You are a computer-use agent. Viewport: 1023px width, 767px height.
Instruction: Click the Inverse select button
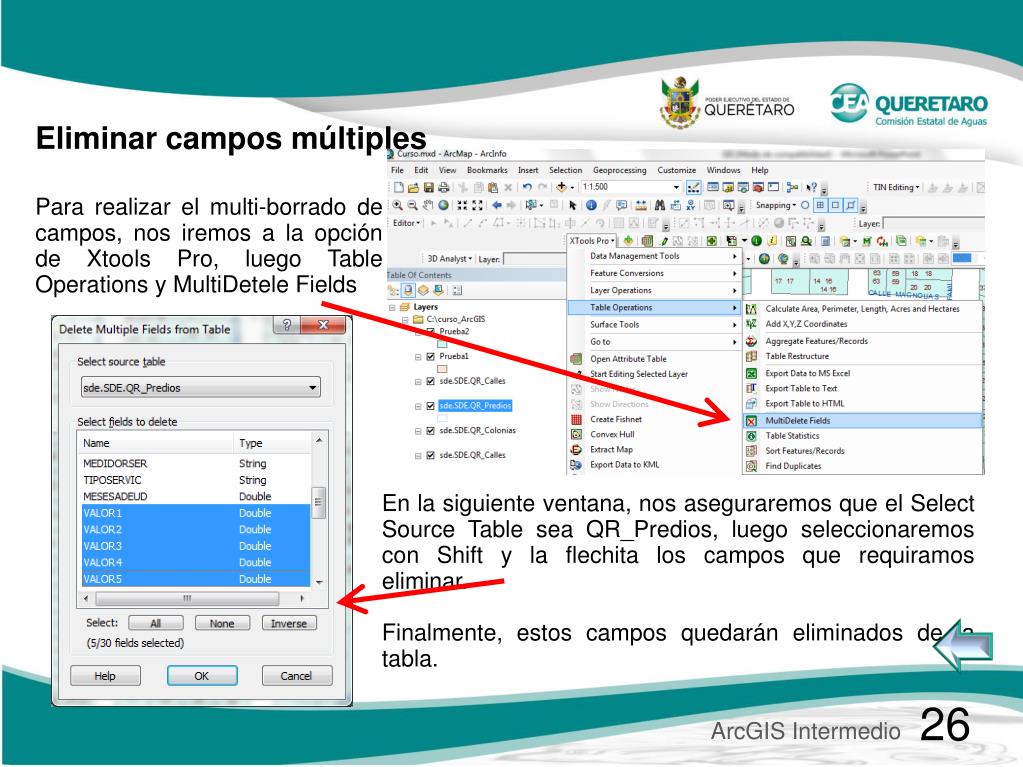pyautogui.click(x=288, y=623)
